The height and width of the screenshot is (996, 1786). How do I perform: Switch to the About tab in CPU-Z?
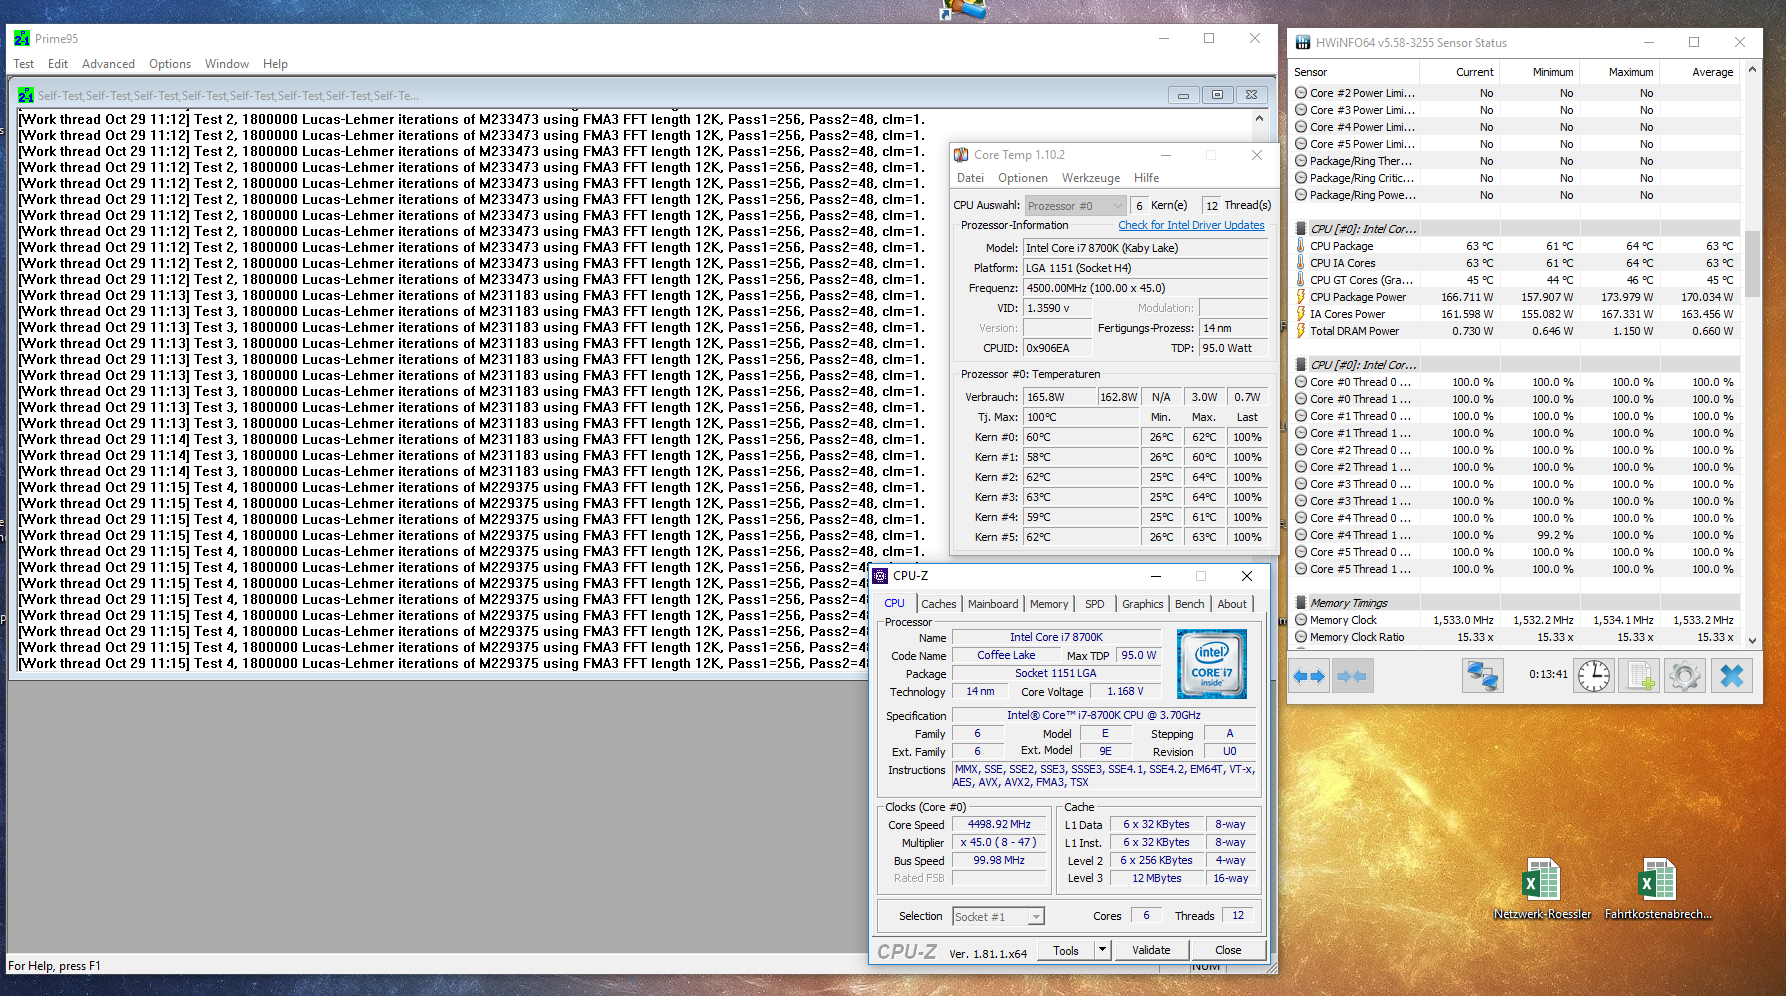pos(1232,604)
